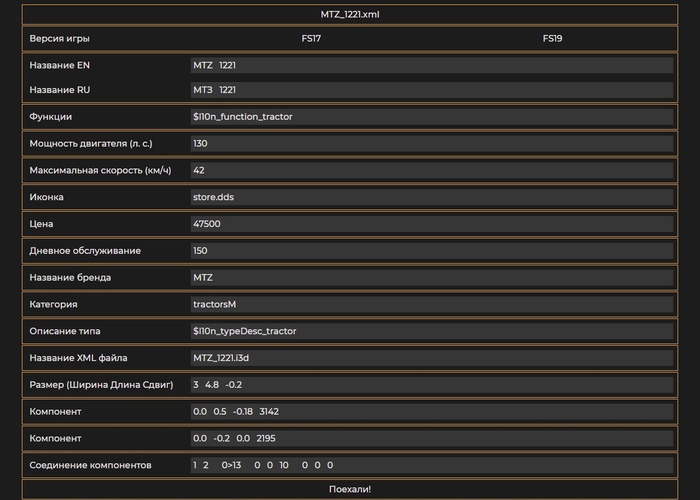
Task: Click the Дневное обслуживание label
Action: (x=85, y=250)
